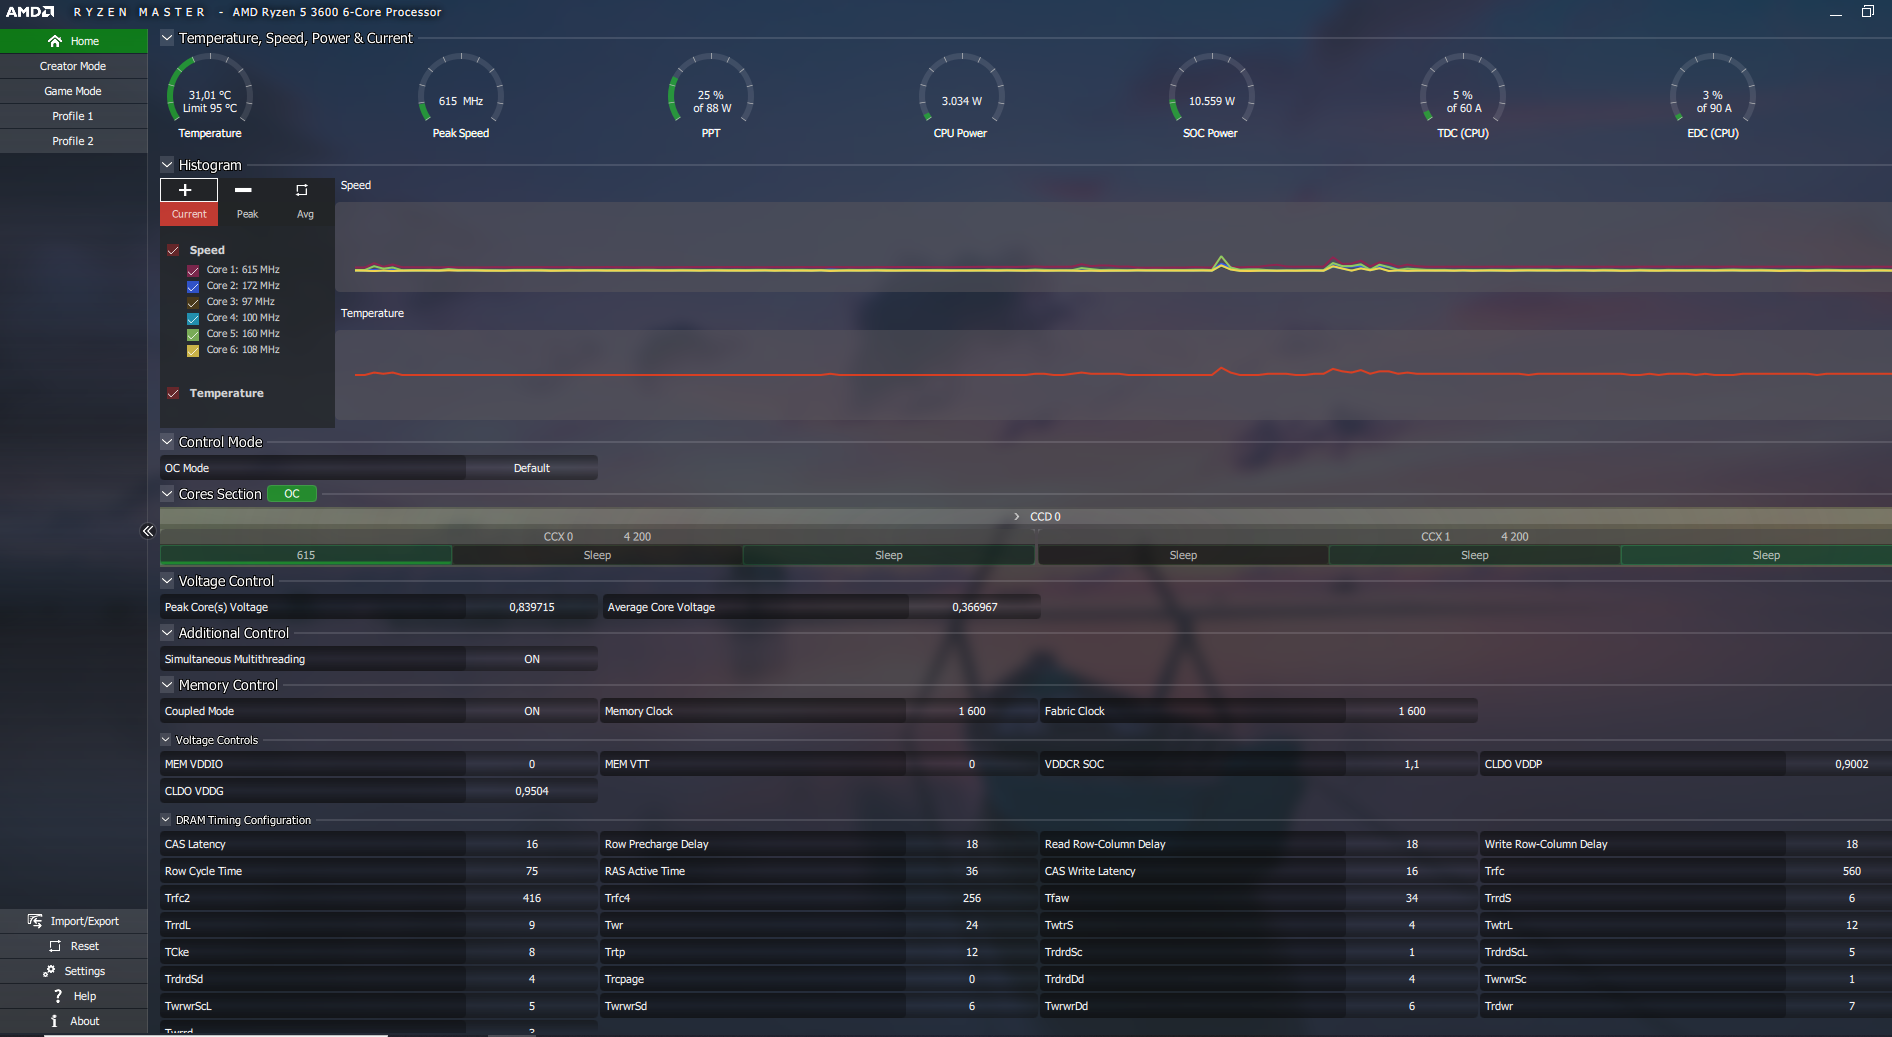This screenshot has width=1892, height=1037.
Task: Click the Help question mark icon
Action: point(58,996)
